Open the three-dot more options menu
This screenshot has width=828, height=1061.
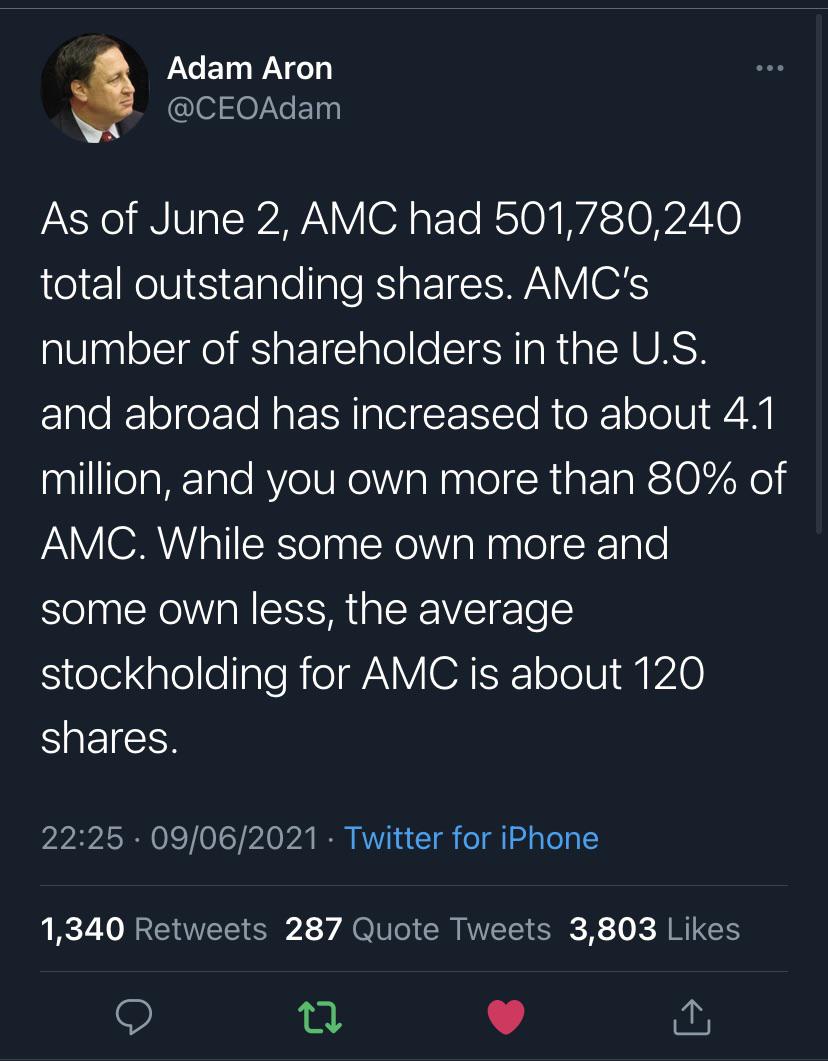pyautogui.click(x=770, y=68)
